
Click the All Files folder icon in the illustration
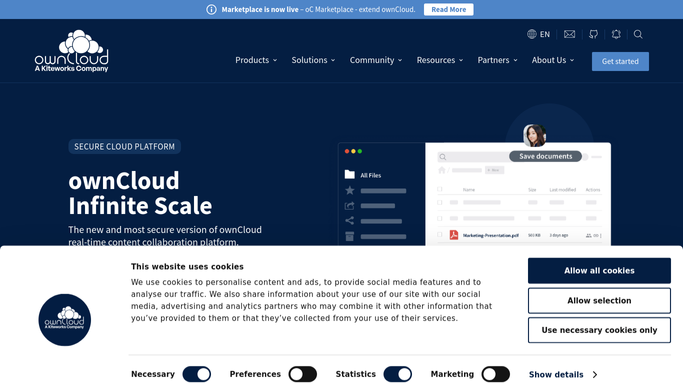coord(350,174)
